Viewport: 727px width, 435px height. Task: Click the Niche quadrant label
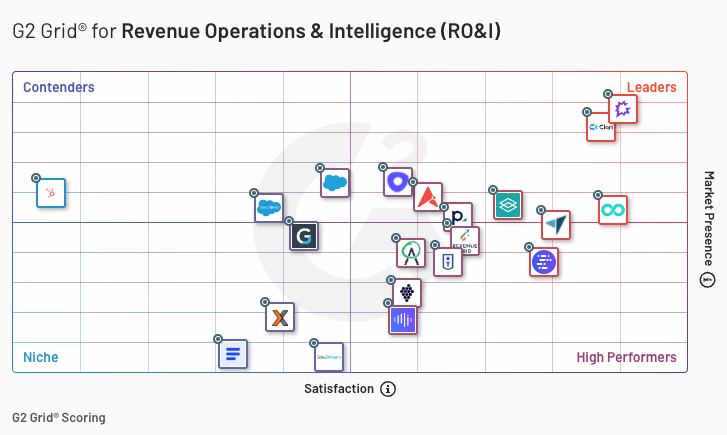(41, 357)
